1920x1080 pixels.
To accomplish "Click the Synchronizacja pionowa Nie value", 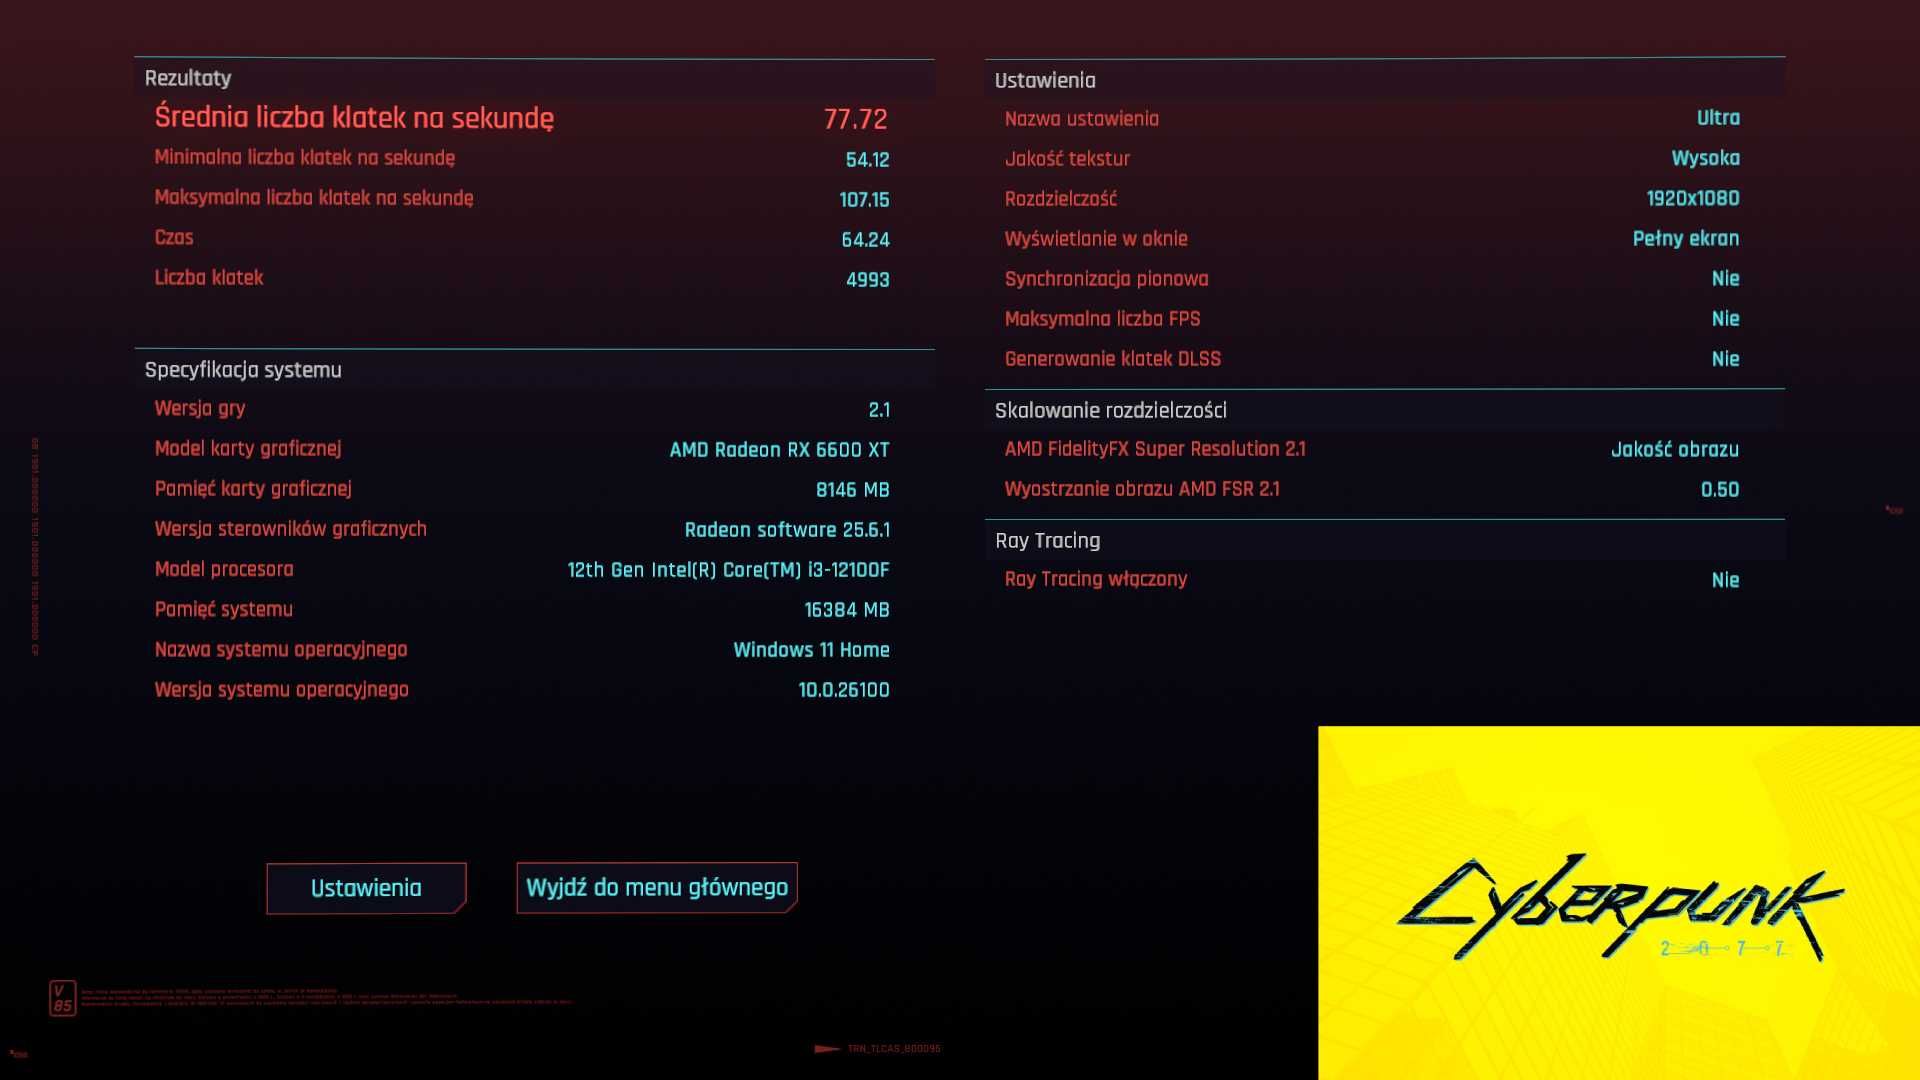I will (1725, 279).
